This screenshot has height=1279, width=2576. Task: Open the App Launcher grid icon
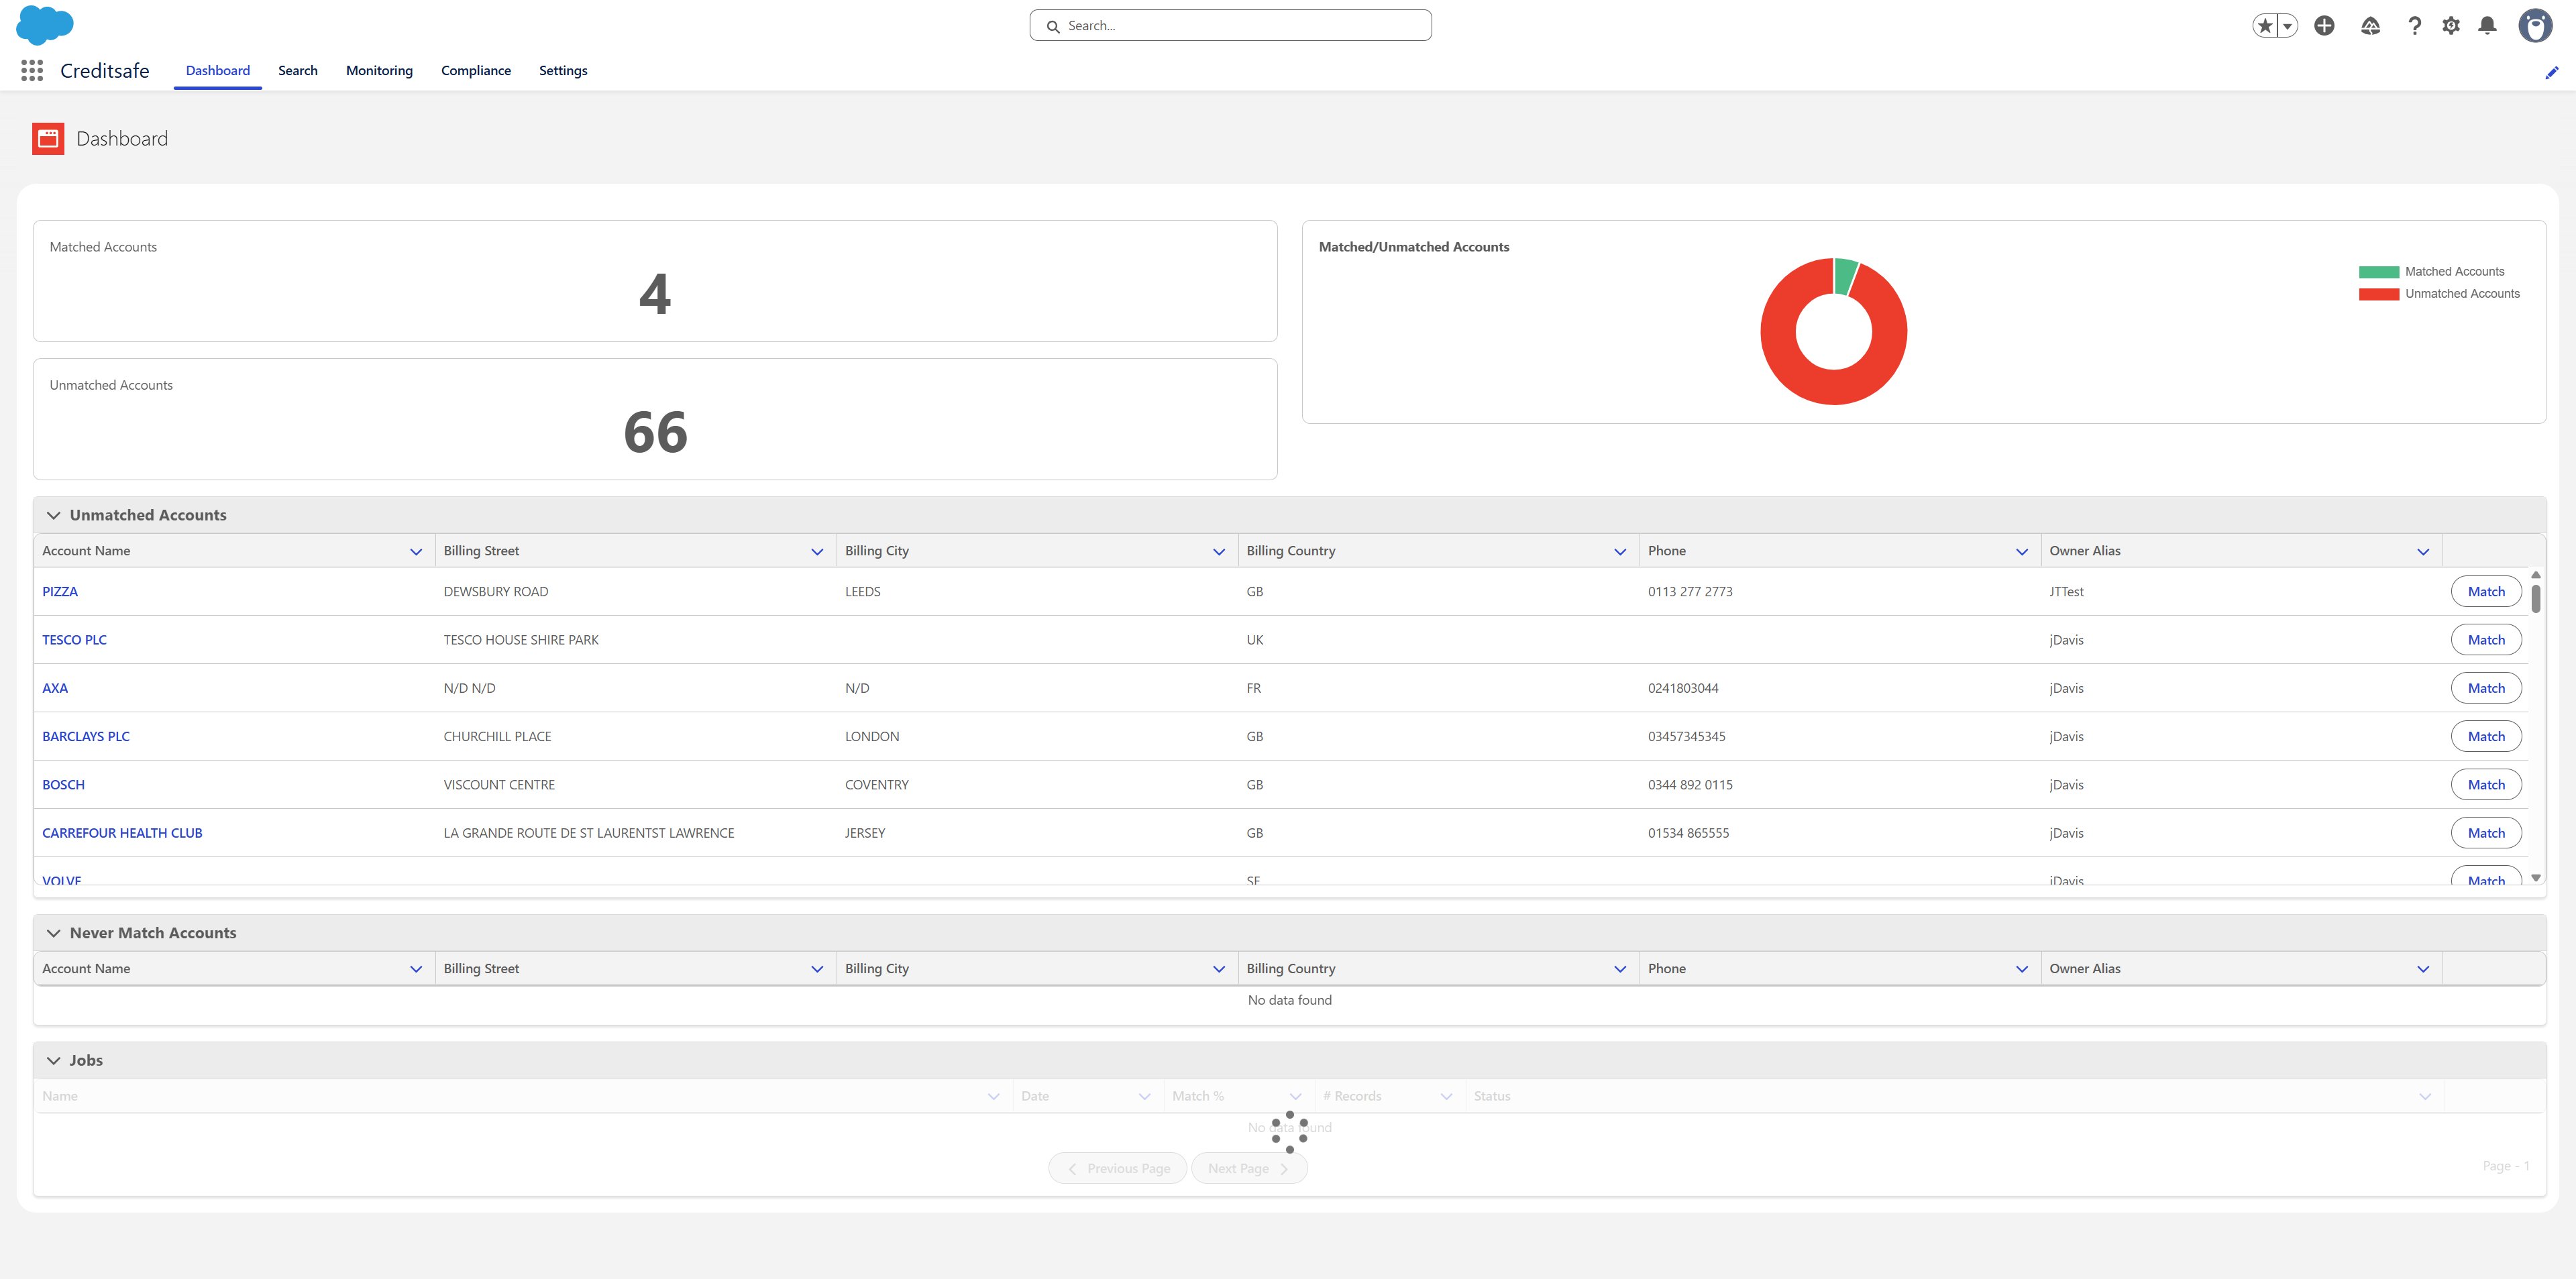point(32,70)
